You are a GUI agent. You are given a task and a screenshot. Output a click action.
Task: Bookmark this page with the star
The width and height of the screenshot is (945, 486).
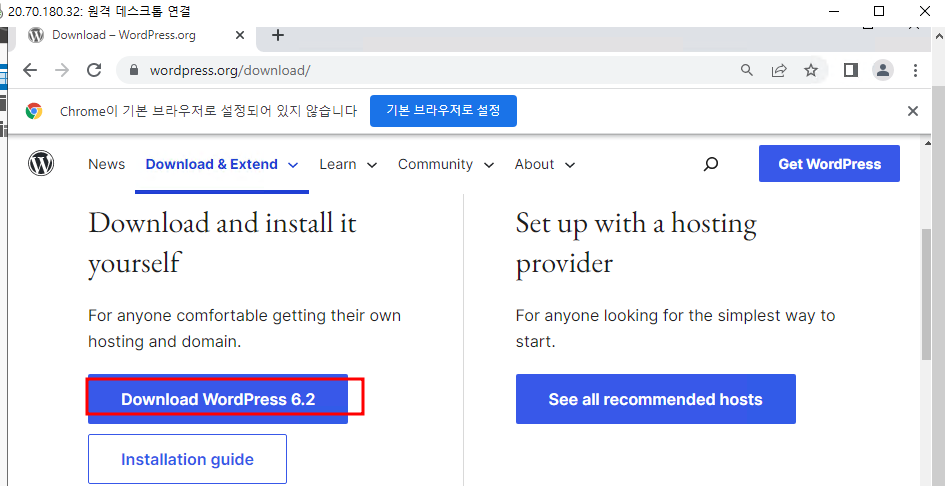pos(811,71)
